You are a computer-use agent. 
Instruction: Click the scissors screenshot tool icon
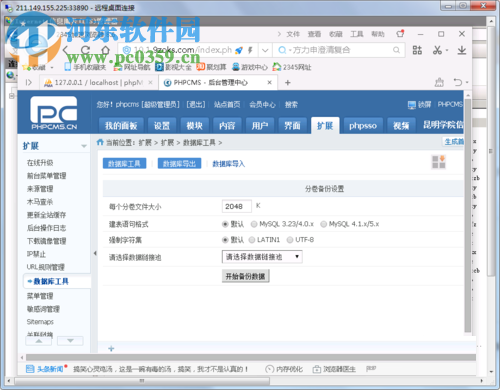click(x=437, y=50)
